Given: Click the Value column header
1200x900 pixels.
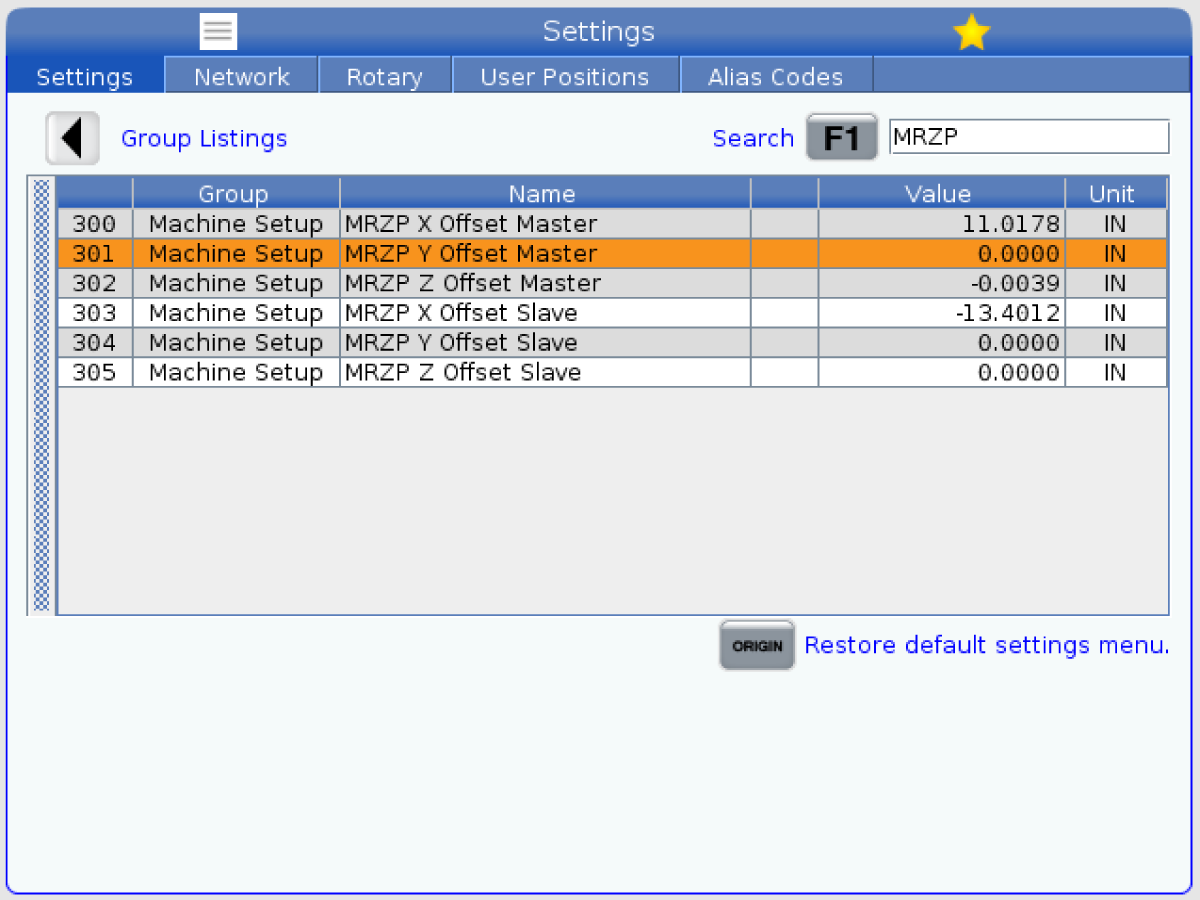Looking at the screenshot, I should pos(941,194).
